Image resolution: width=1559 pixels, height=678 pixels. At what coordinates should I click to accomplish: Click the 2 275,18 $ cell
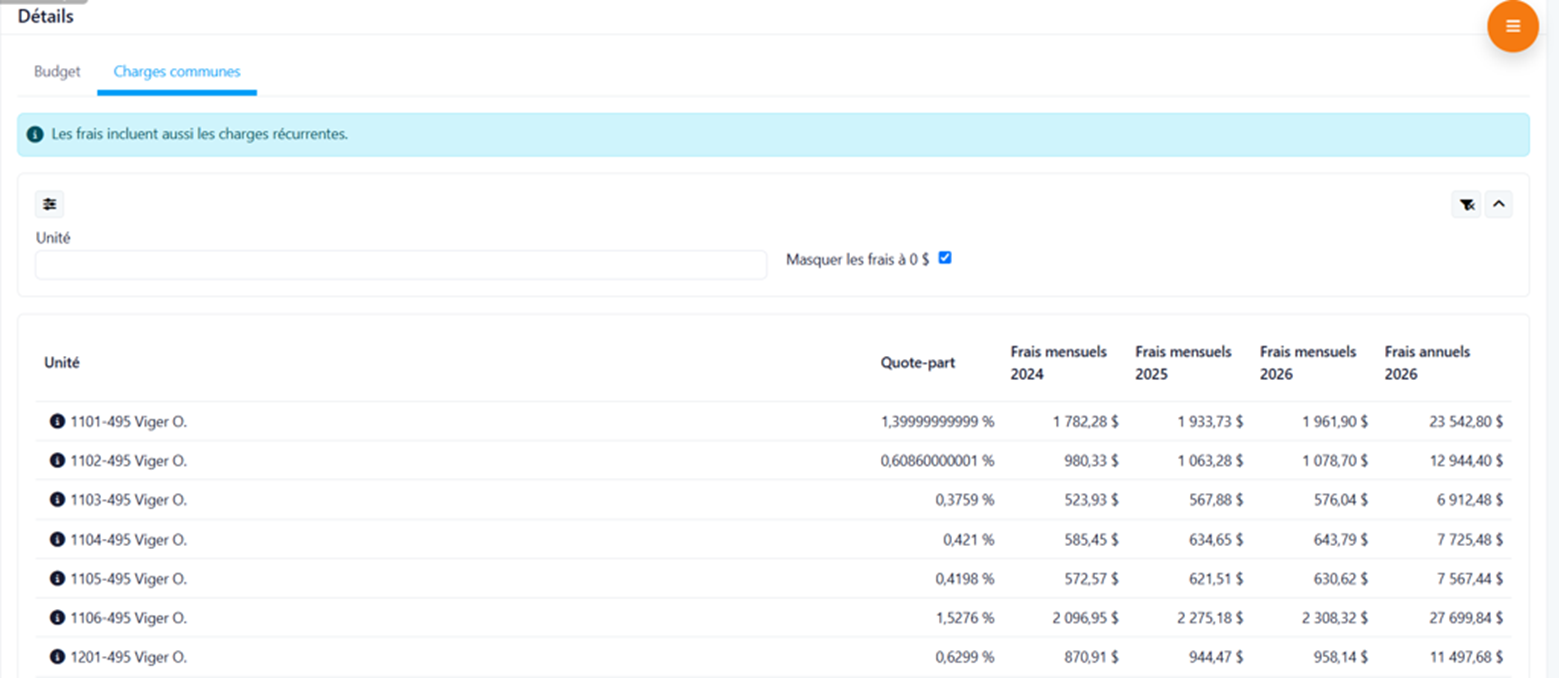[1210, 618]
